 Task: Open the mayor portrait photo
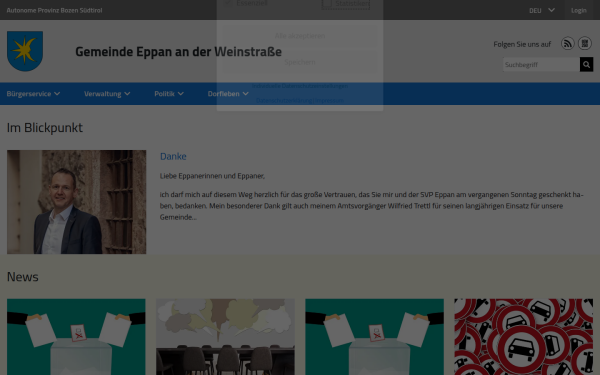tap(77, 202)
